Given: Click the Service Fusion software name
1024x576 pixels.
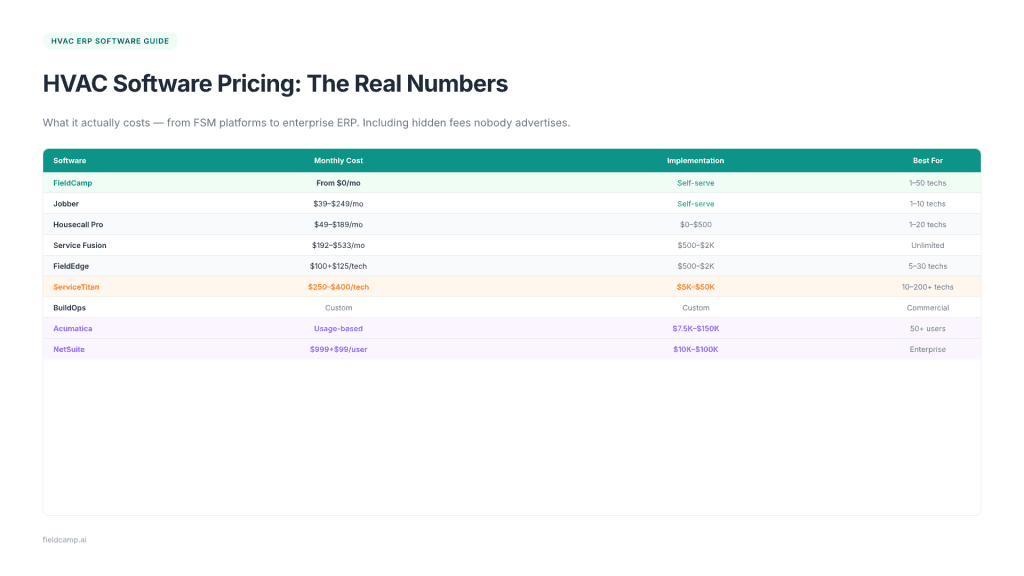Looking at the screenshot, I should (x=79, y=245).
